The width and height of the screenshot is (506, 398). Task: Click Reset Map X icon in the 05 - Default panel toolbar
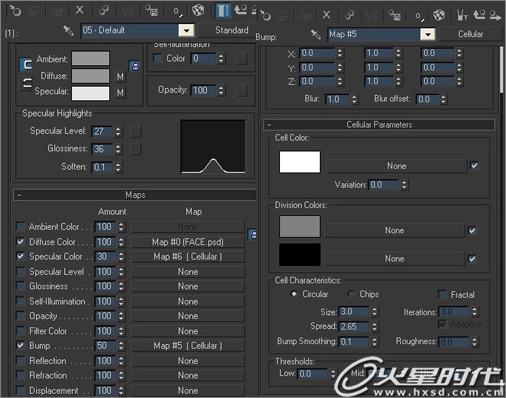click(x=80, y=10)
